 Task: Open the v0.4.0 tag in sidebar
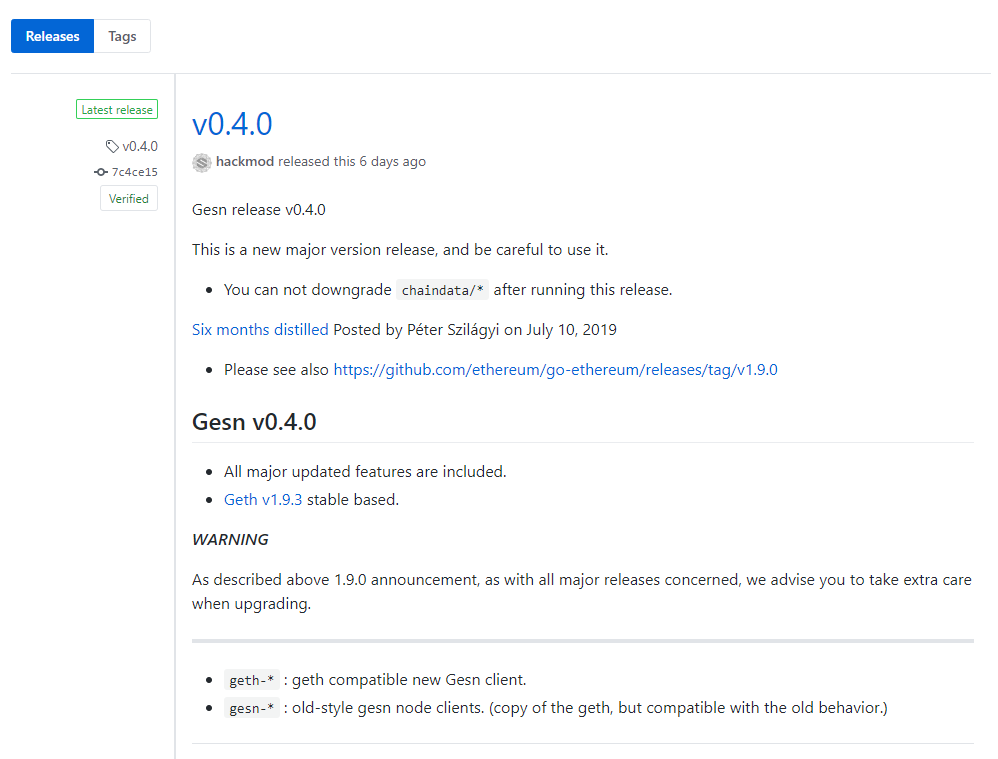(x=140, y=146)
